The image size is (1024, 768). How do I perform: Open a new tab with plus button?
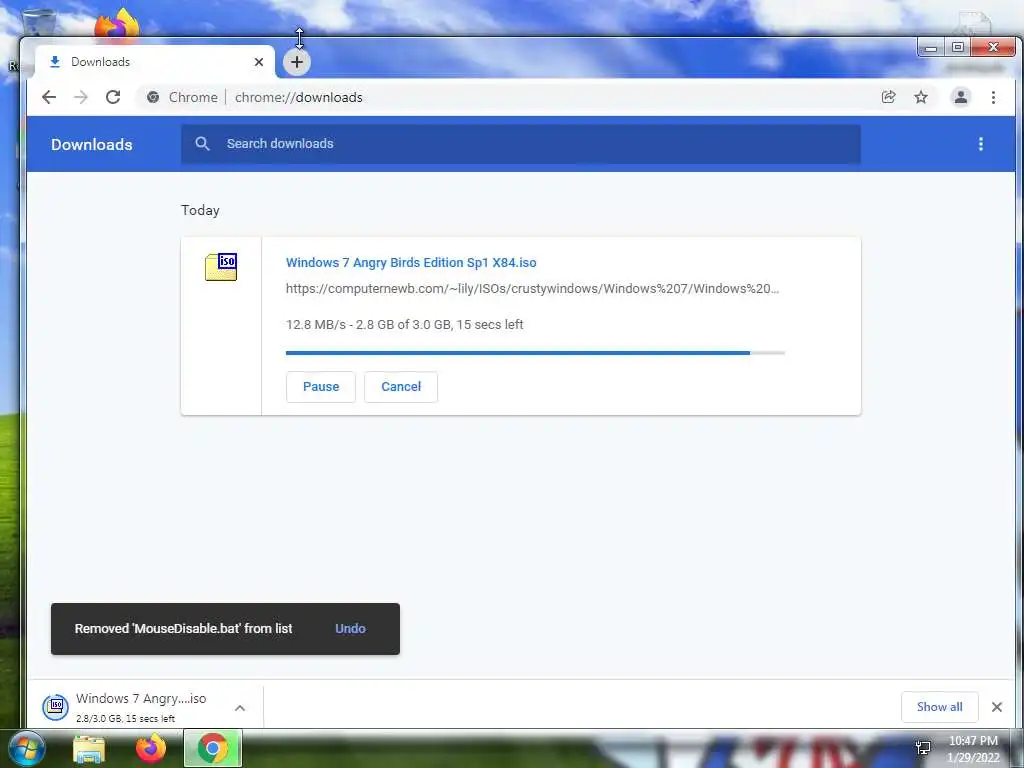pos(296,62)
